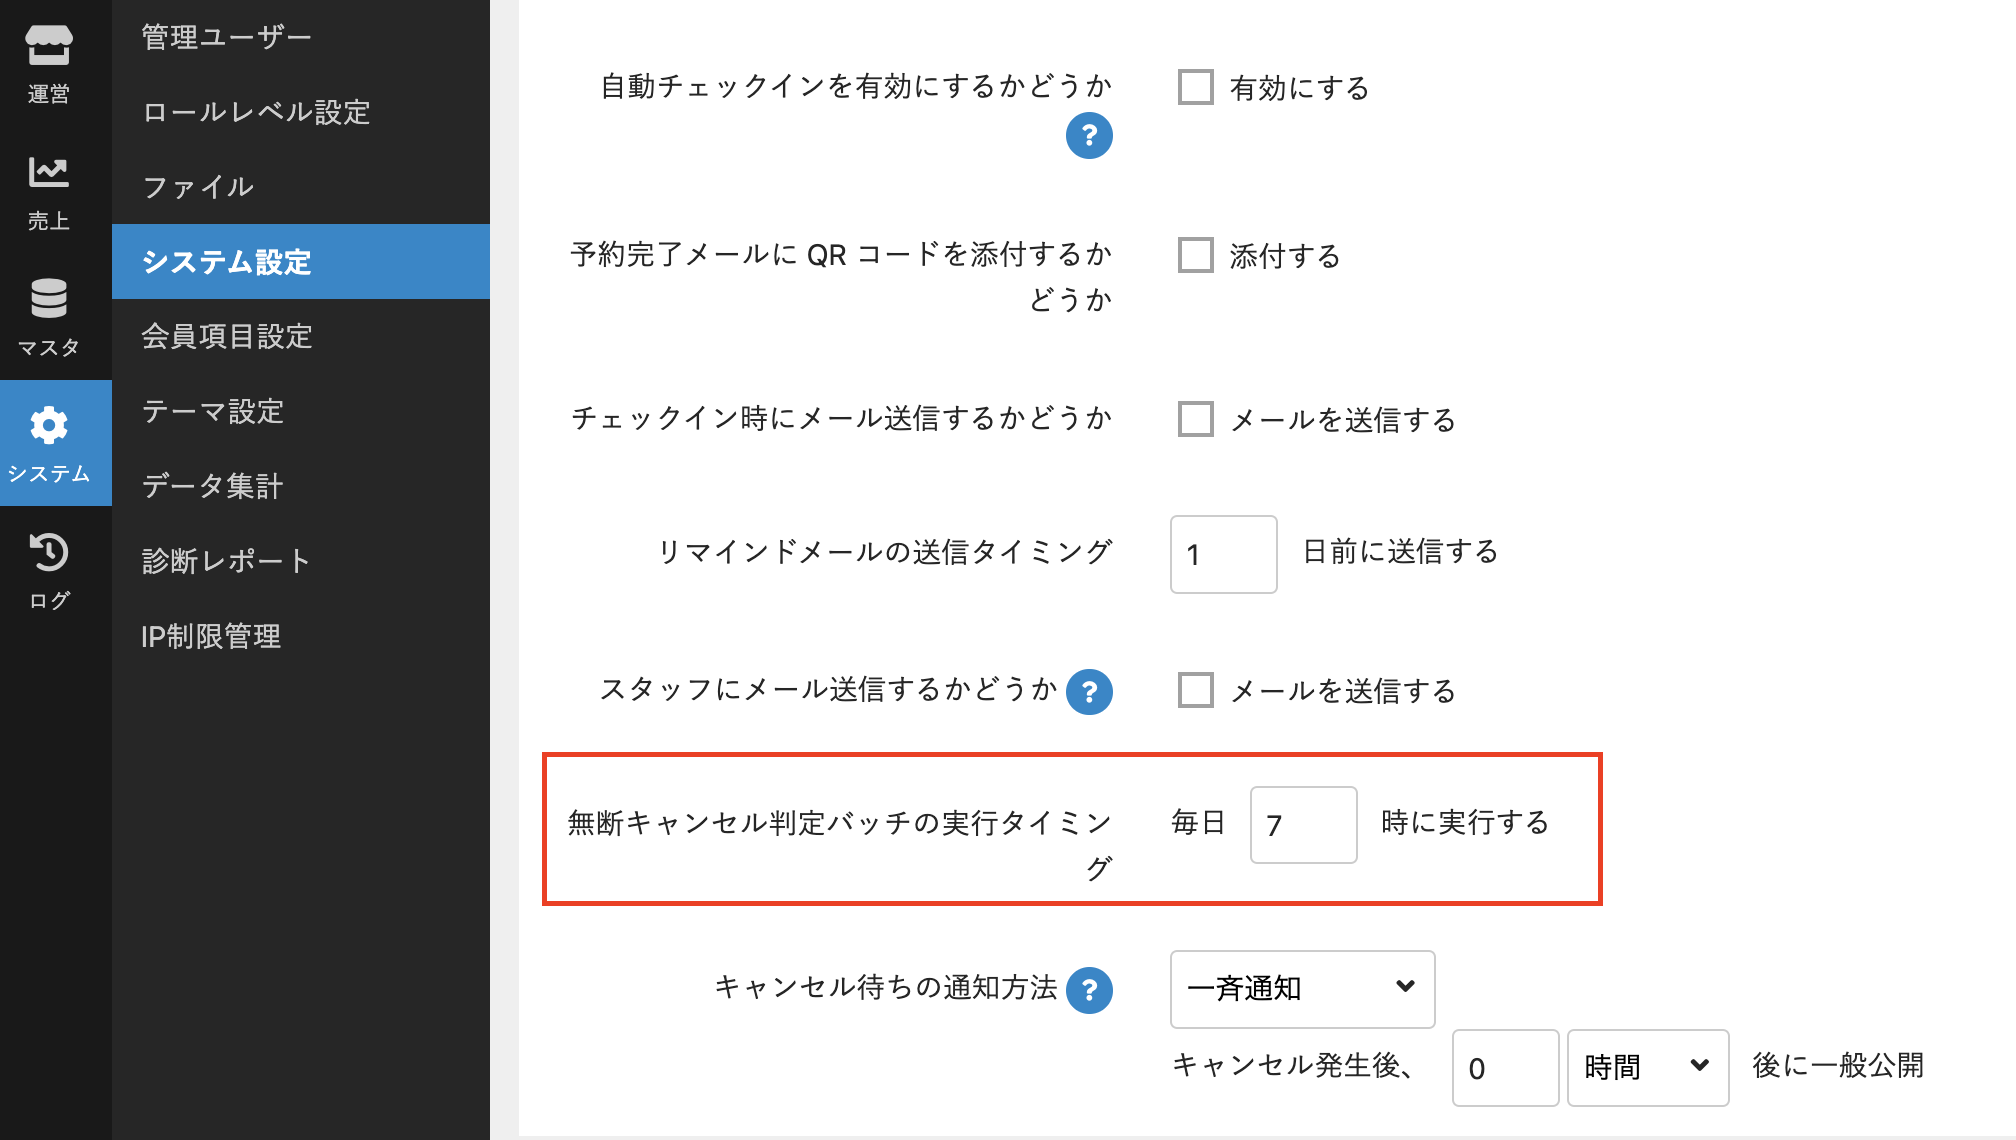Toggle staff メールを送信する checkbox
The image size is (2016, 1140).
(1196, 690)
